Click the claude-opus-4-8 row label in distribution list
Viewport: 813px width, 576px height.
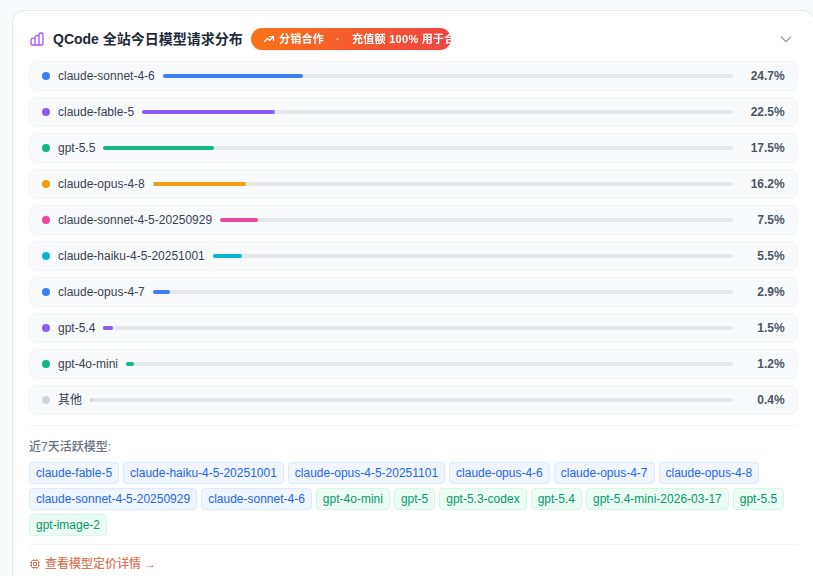[101, 184]
